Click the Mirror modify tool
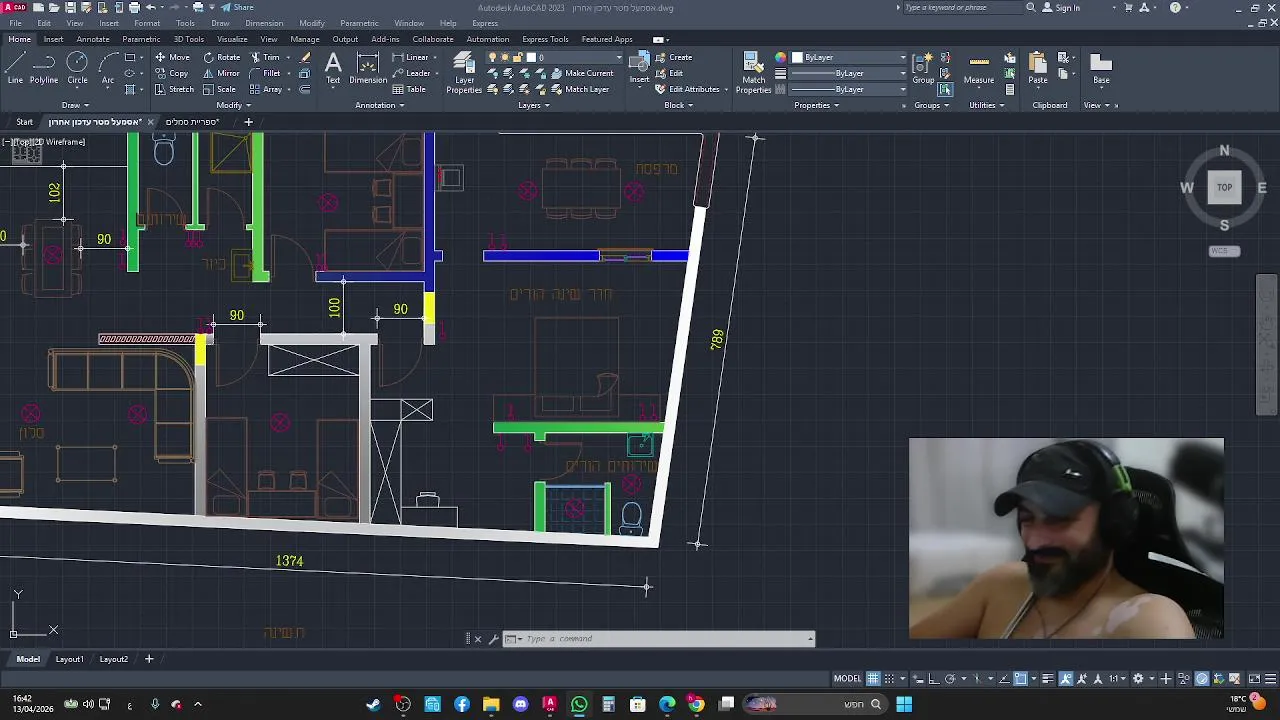 221,73
